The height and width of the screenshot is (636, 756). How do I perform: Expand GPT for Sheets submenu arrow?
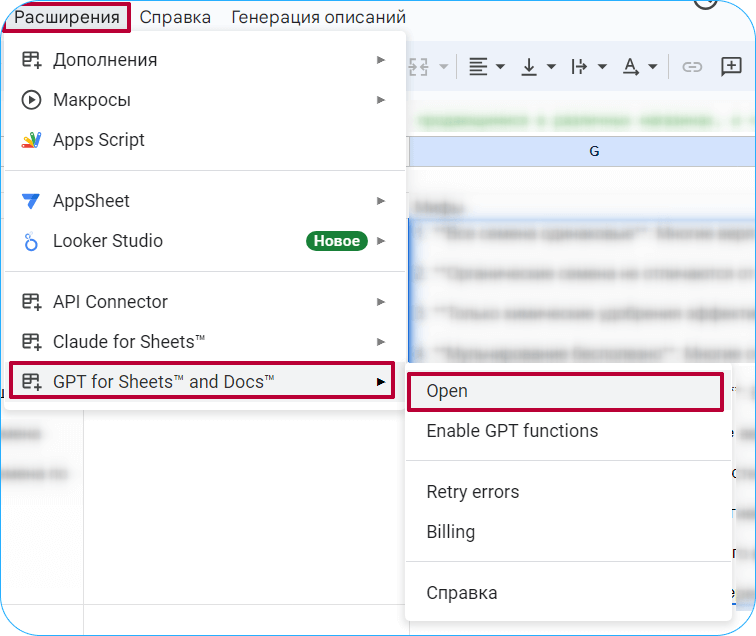[381, 382]
